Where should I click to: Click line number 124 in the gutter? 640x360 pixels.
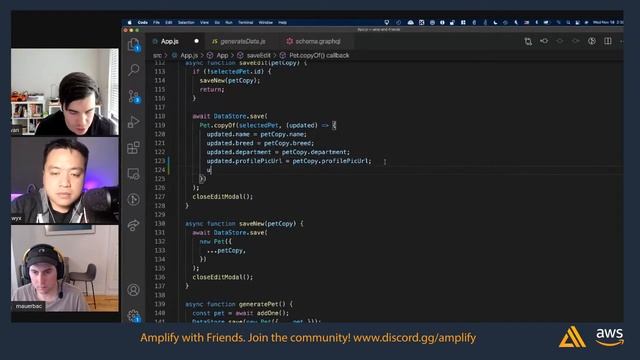pyautogui.click(x=160, y=170)
